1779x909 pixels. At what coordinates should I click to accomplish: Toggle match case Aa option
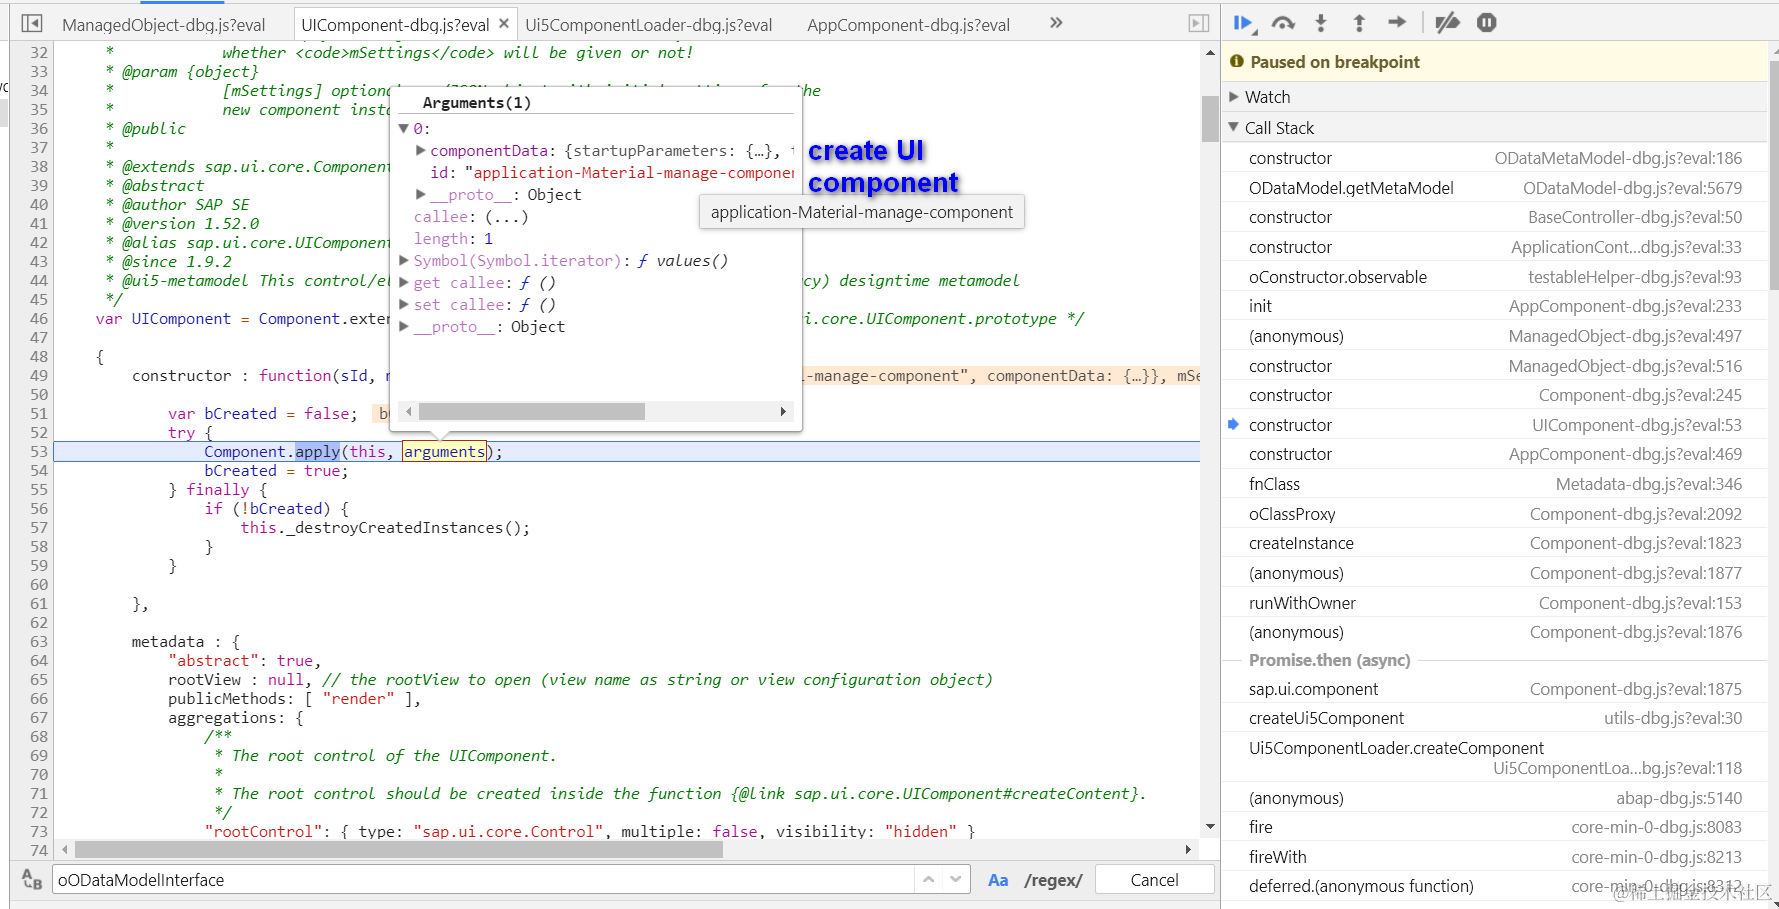point(998,880)
